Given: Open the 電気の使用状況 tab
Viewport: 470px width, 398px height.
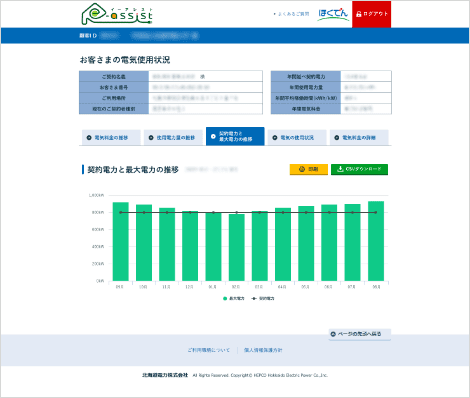Looking at the screenshot, I should pos(297,137).
